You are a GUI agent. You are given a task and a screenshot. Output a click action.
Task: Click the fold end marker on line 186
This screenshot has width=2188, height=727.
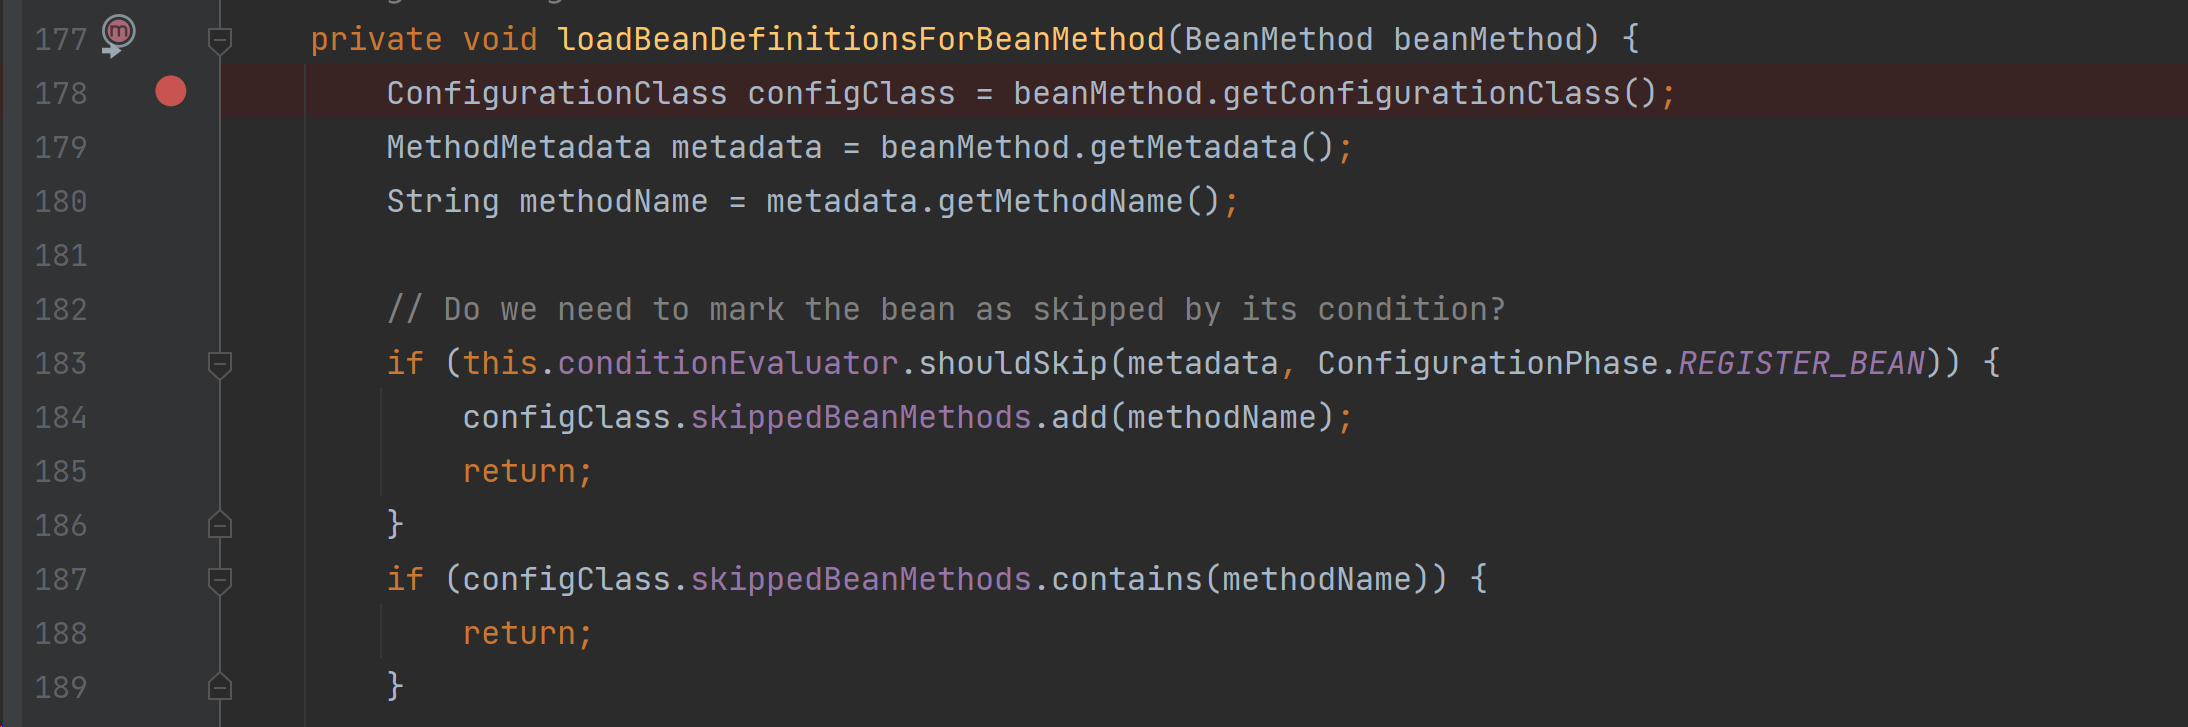(220, 525)
